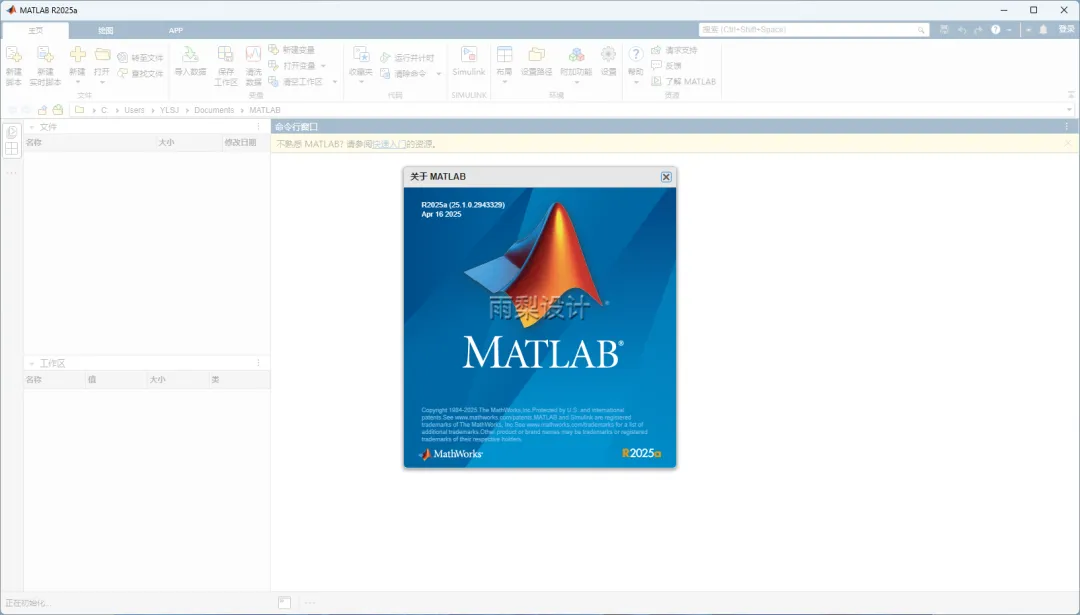Expand the 打开变量 dropdown arrow
The image size is (1080, 615).
tap(323, 66)
